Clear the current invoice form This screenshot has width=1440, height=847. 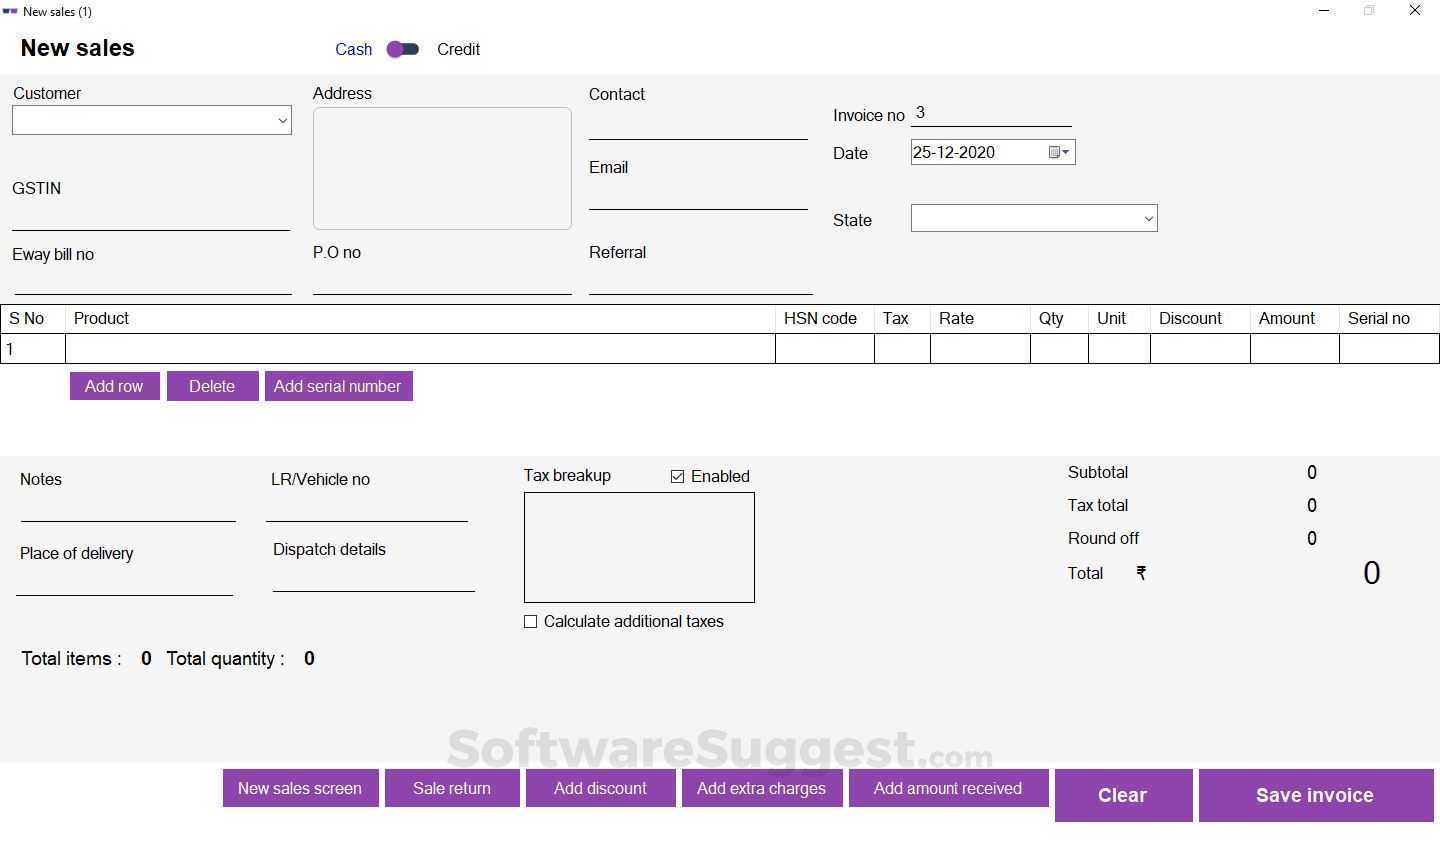1122,795
